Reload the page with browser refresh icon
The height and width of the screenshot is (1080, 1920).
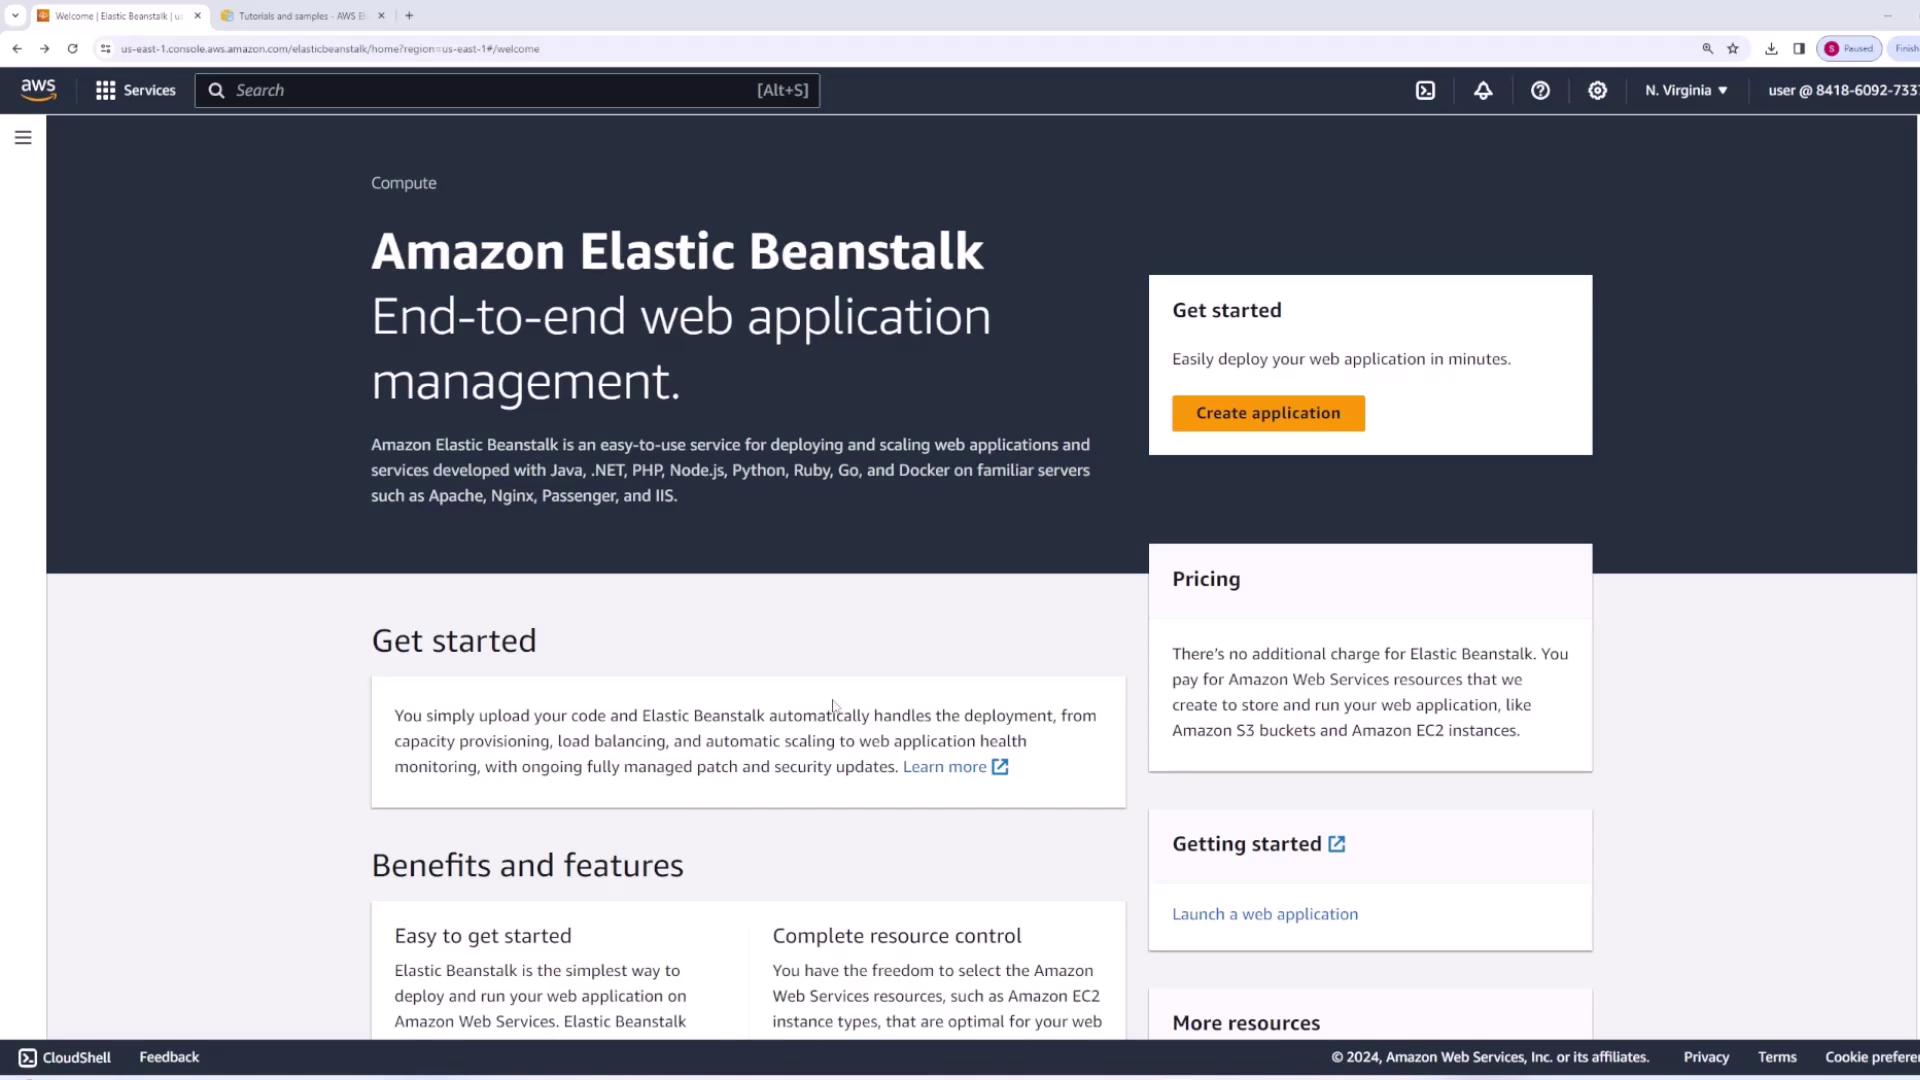[72, 48]
